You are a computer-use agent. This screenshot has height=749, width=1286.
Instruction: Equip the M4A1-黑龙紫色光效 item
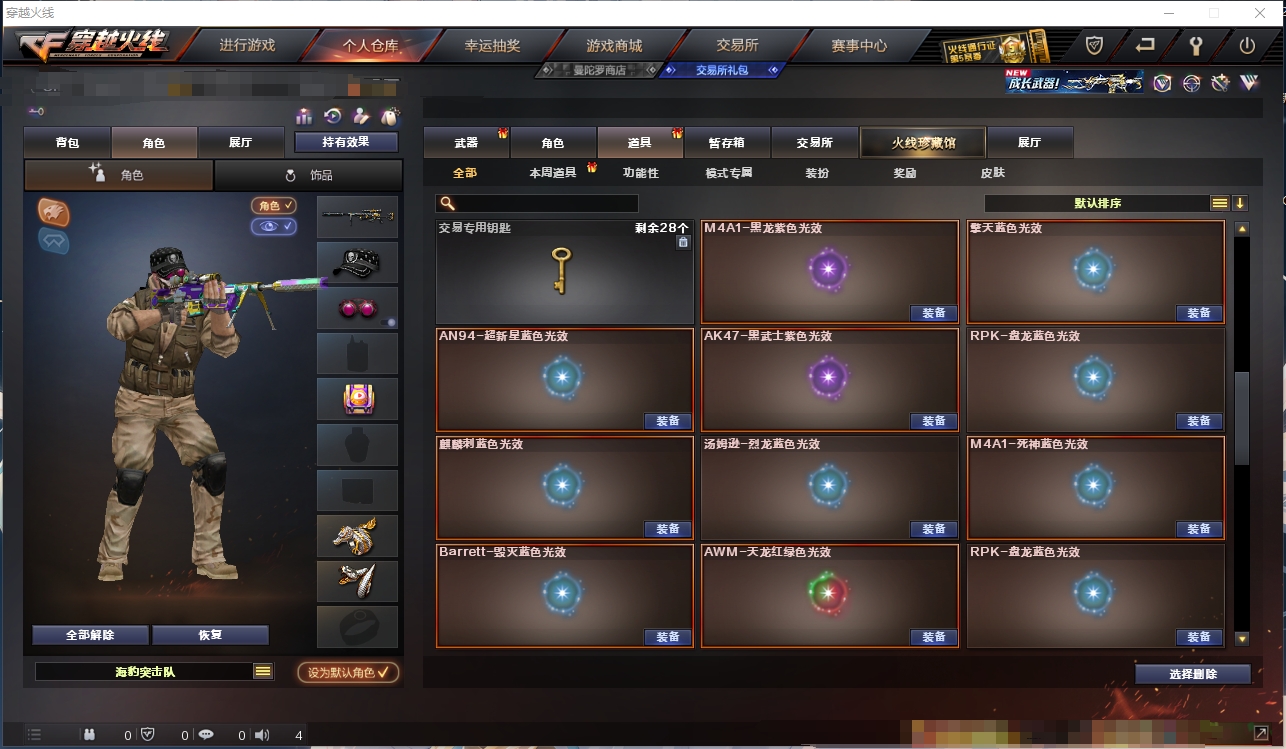coord(934,313)
